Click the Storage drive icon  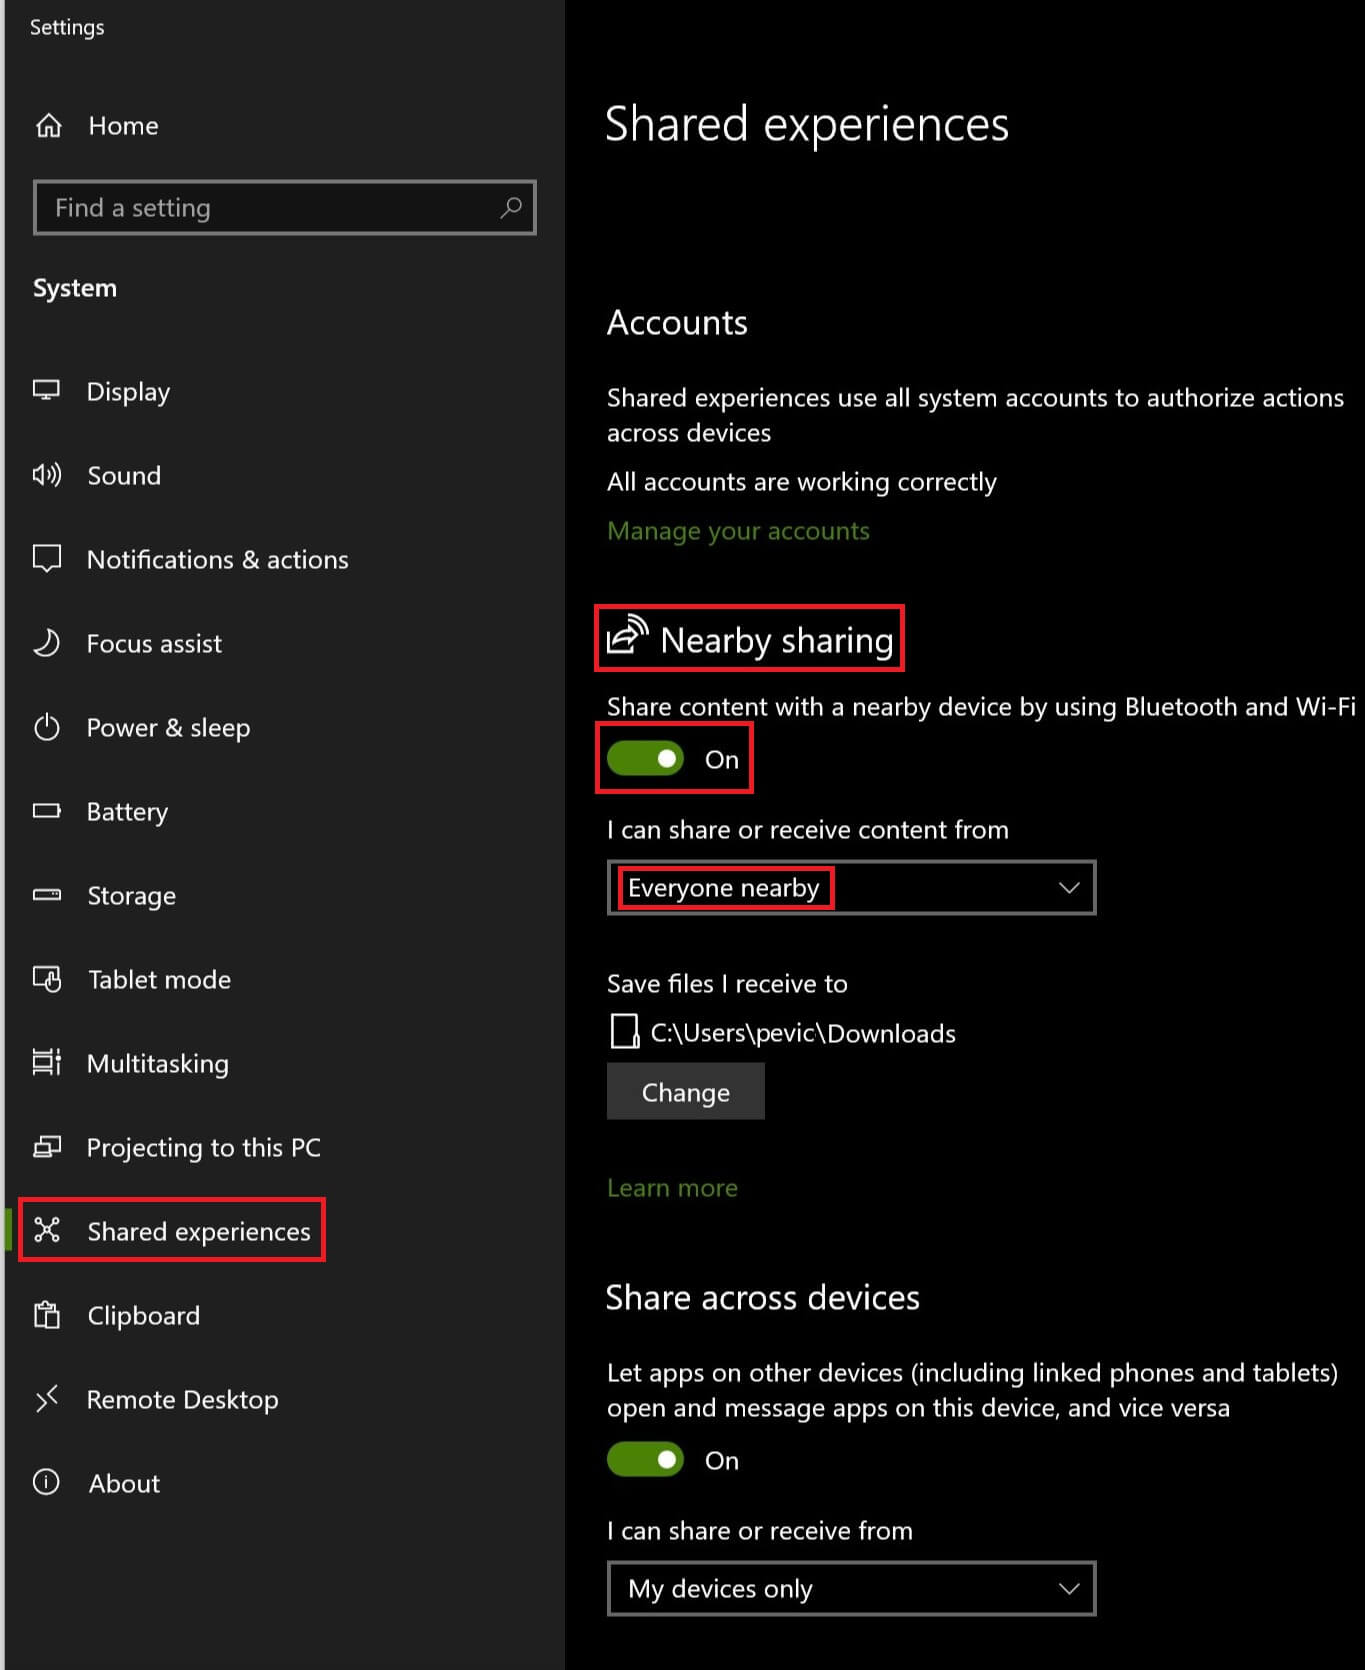[x=47, y=894]
